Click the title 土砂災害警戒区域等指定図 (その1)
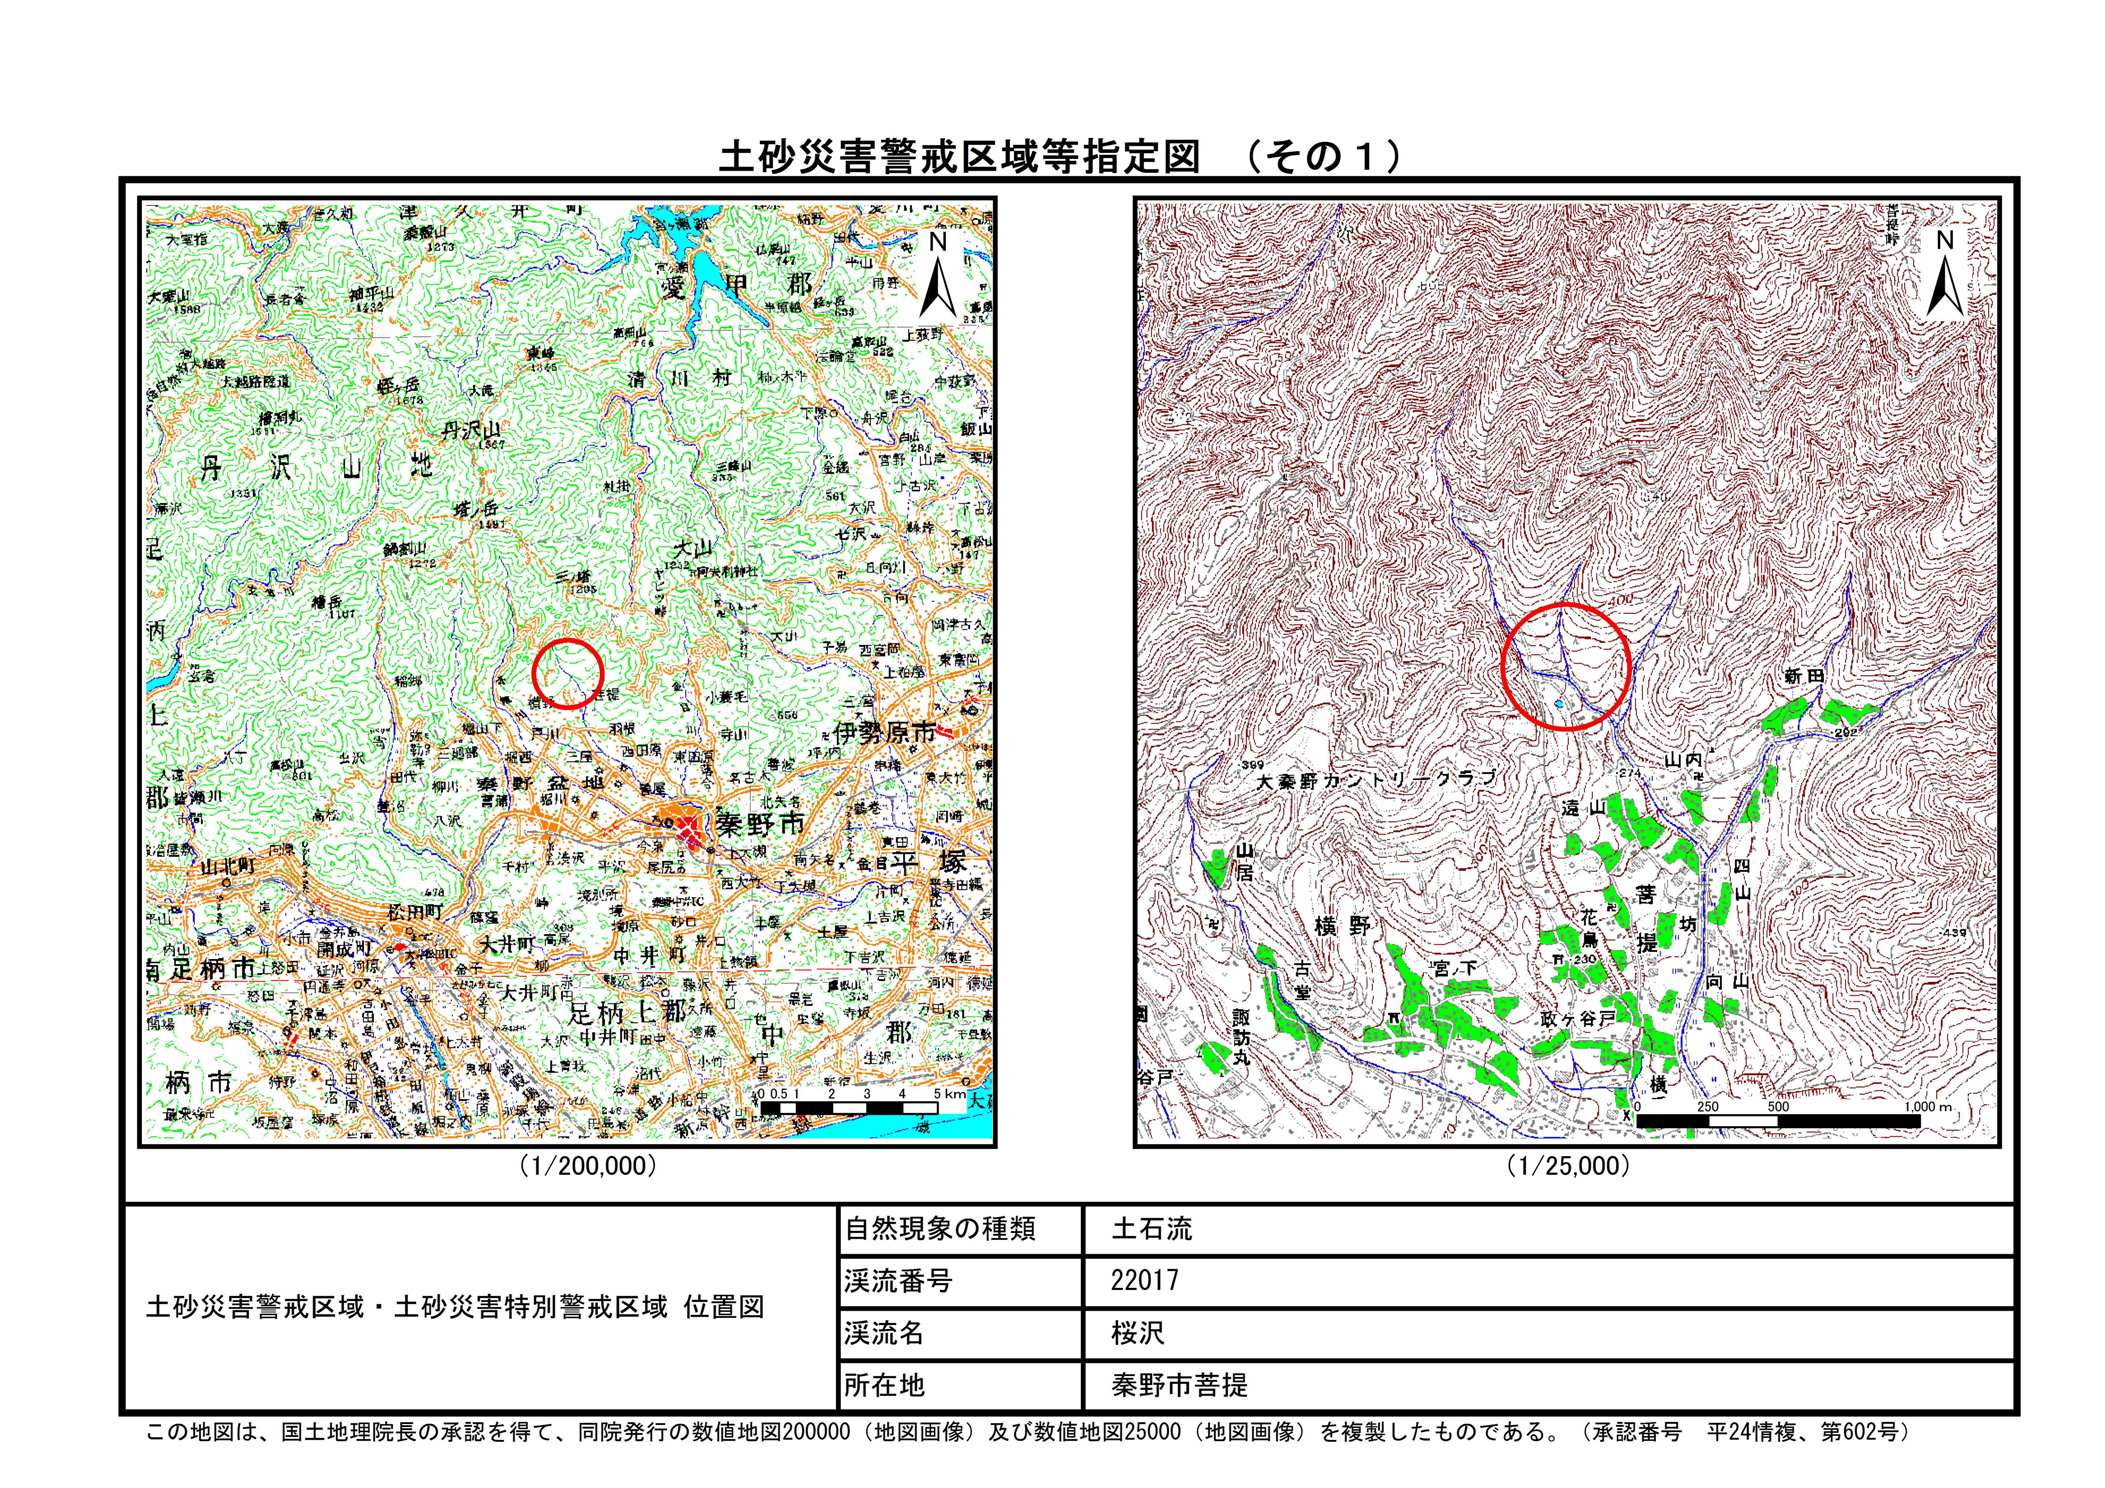This screenshot has width=2105, height=1488. (x=1059, y=157)
